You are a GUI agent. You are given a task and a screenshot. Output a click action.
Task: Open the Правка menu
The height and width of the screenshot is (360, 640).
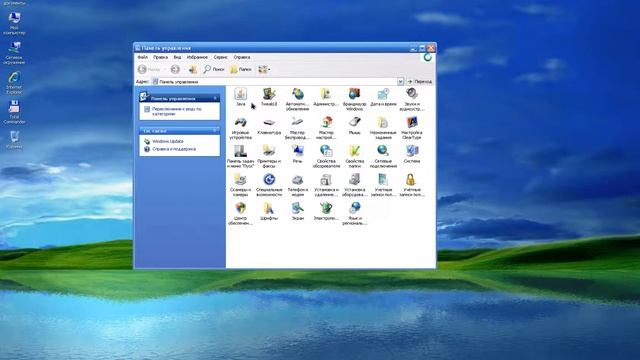point(160,57)
